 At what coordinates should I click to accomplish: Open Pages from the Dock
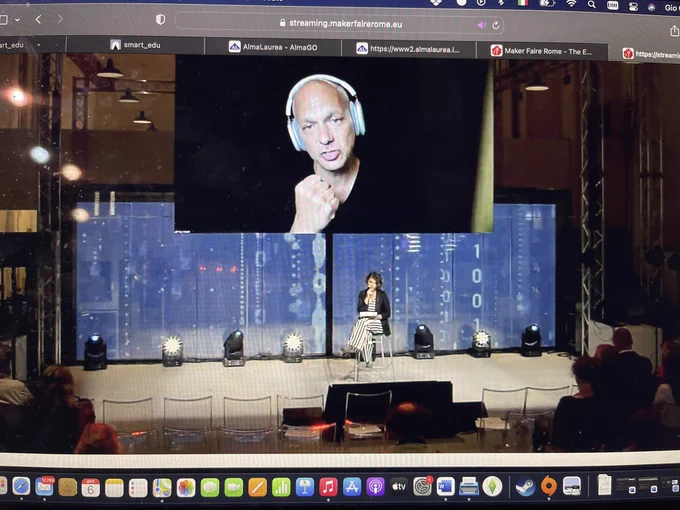coord(258,488)
